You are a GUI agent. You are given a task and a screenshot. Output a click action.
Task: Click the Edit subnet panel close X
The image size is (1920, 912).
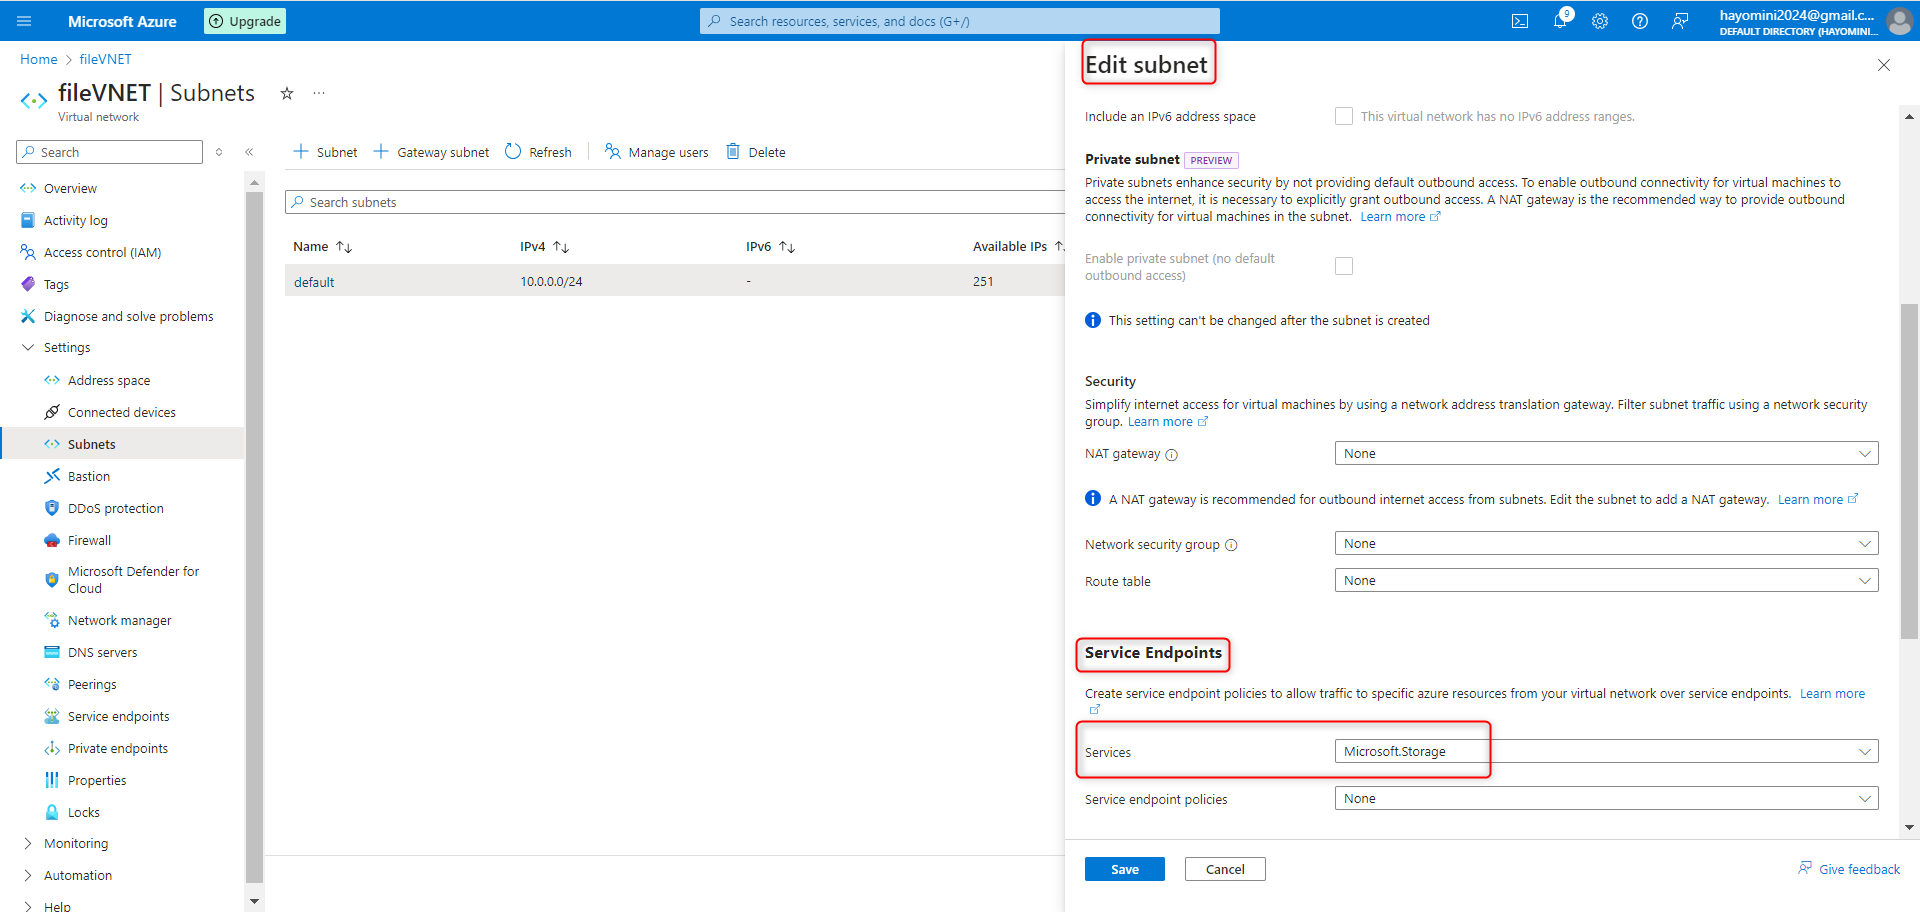[1884, 65]
